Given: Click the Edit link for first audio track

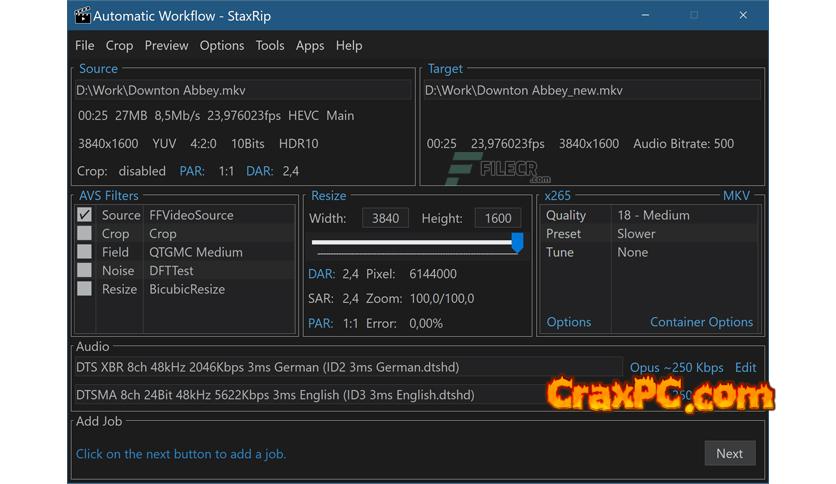Looking at the screenshot, I should point(745,367).
